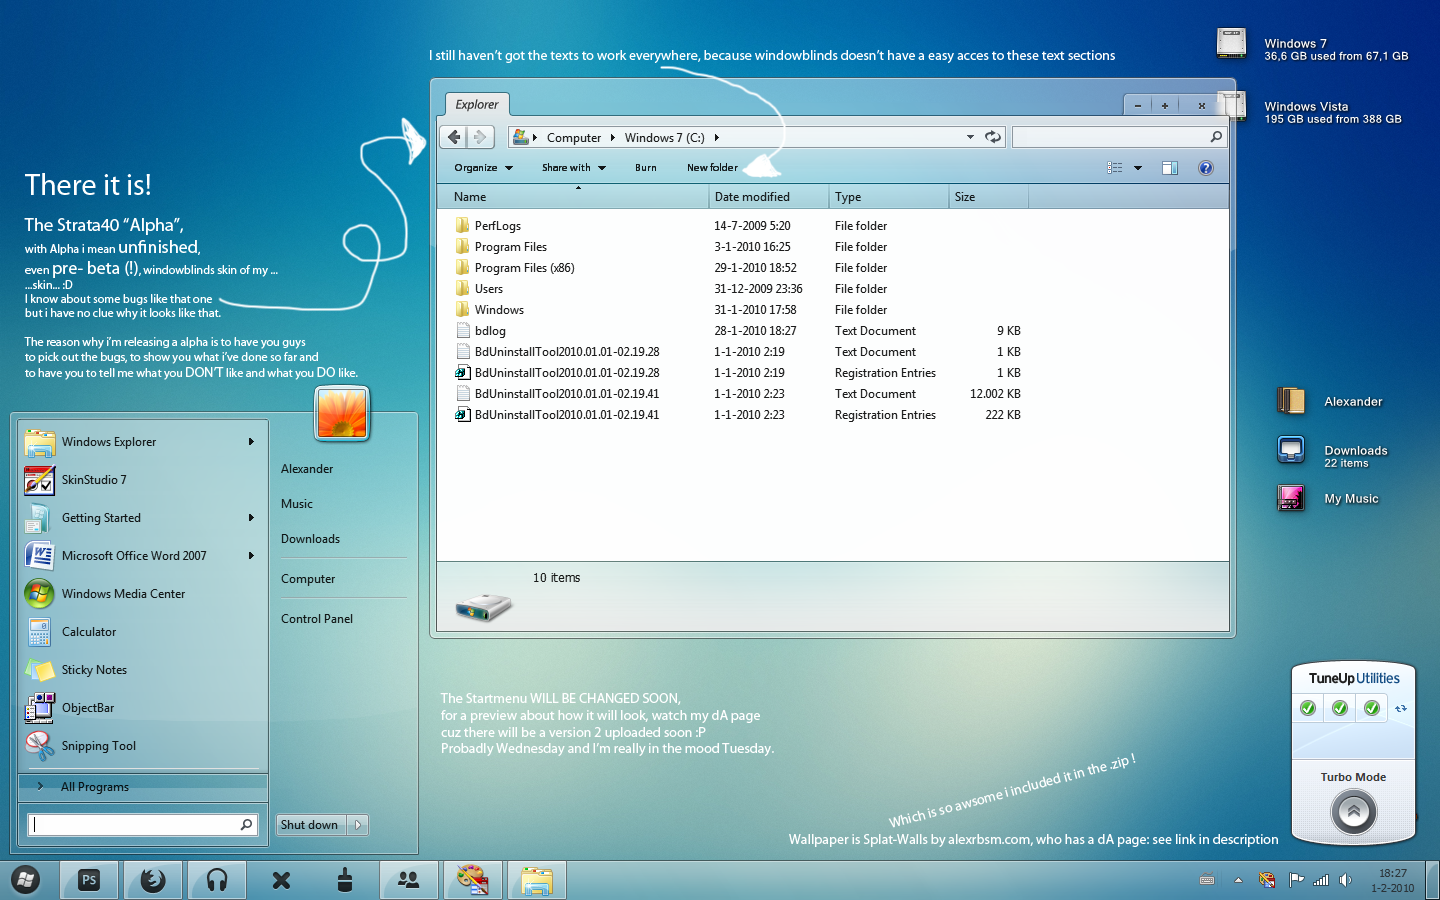The height and width of the screenshot is (900, 1440).
Task: Open the people icon on the taskbar
Action: click(x=409, y=880)
